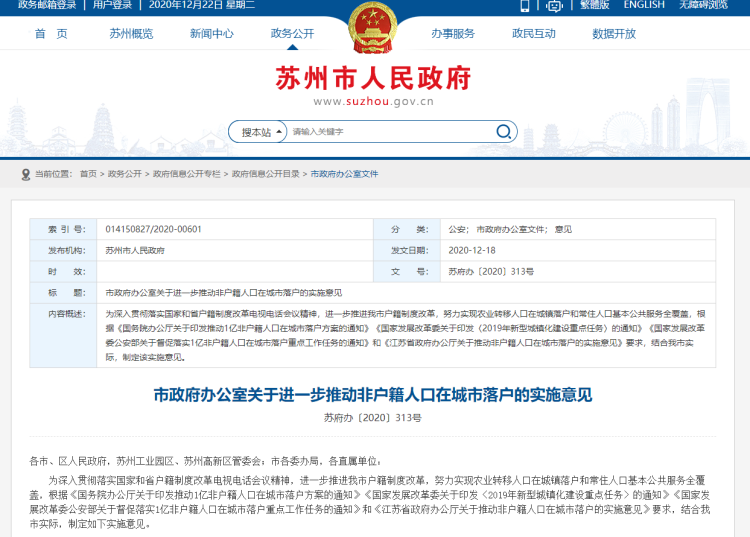The image size is (750, 537).
Task: Click breadcrumb link 市政府办公室文件
Action: (344, 174)
